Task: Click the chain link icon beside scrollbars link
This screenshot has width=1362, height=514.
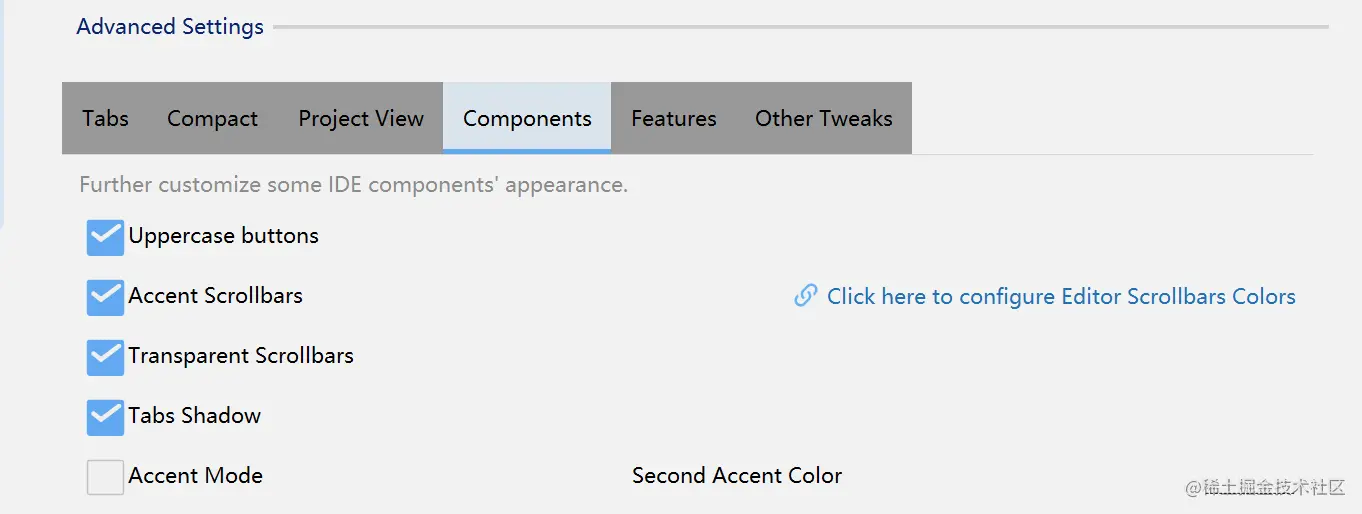Action: (805, 295)
